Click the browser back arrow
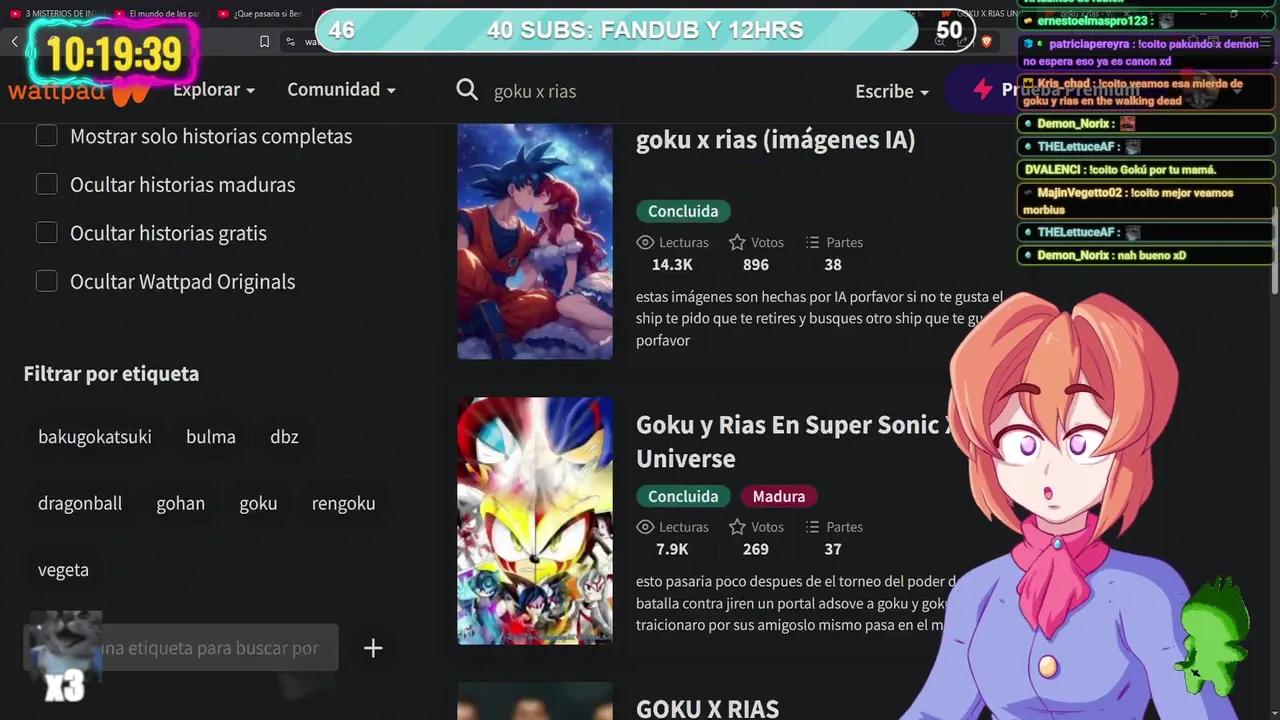 pyautogui.click(x=15, y=41)
